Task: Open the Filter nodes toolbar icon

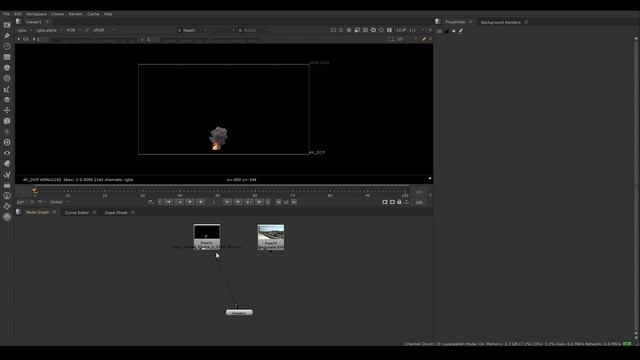Action: [x=7, y=78]
